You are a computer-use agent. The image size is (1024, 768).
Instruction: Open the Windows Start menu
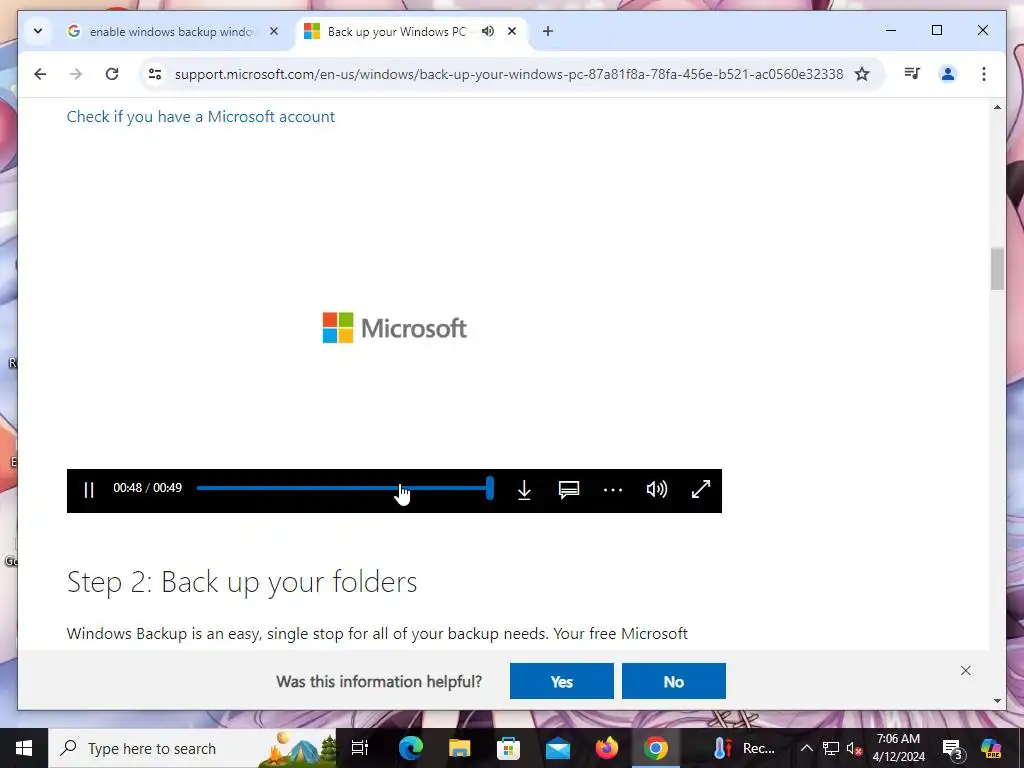tap(24, 748)
